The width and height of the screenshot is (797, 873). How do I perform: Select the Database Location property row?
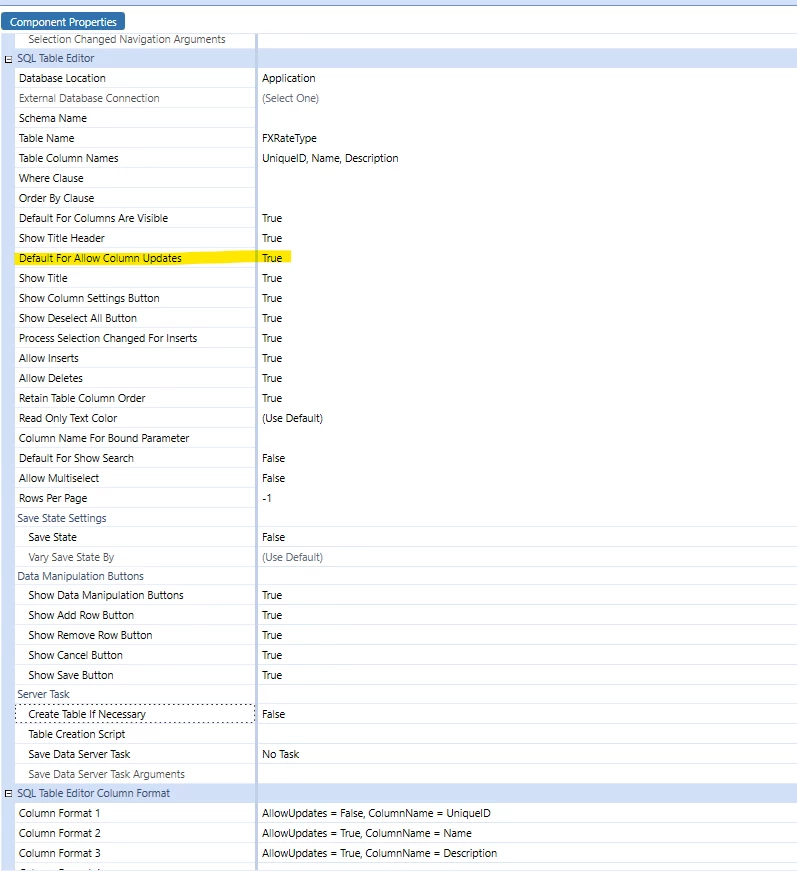point(135,79)
